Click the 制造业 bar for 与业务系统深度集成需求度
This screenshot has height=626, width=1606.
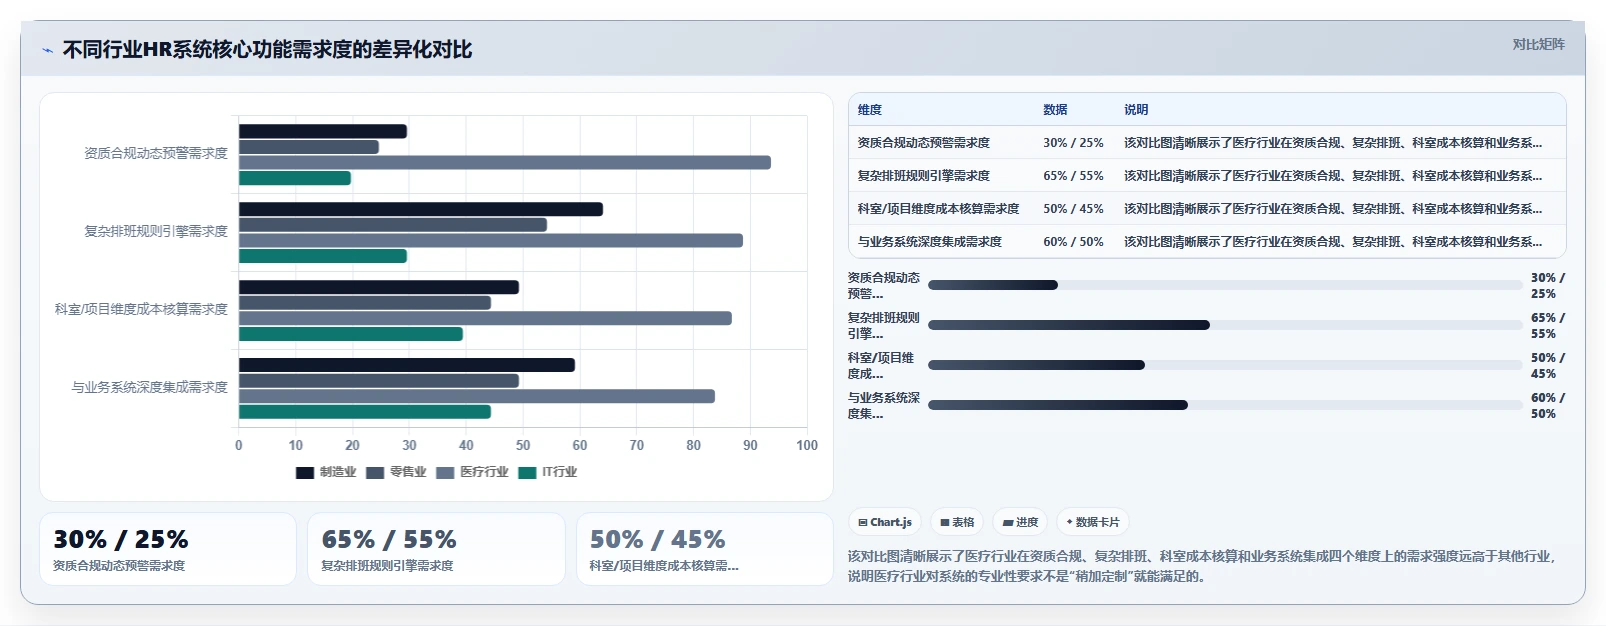(407, 365)
